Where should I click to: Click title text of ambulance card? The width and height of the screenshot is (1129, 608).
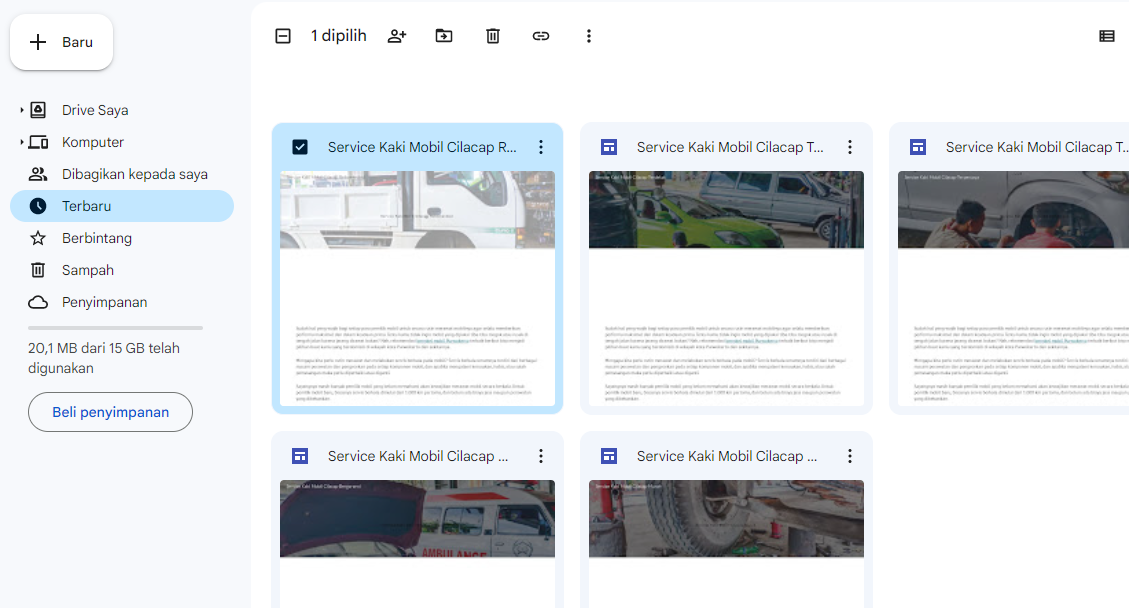(418, 456)
